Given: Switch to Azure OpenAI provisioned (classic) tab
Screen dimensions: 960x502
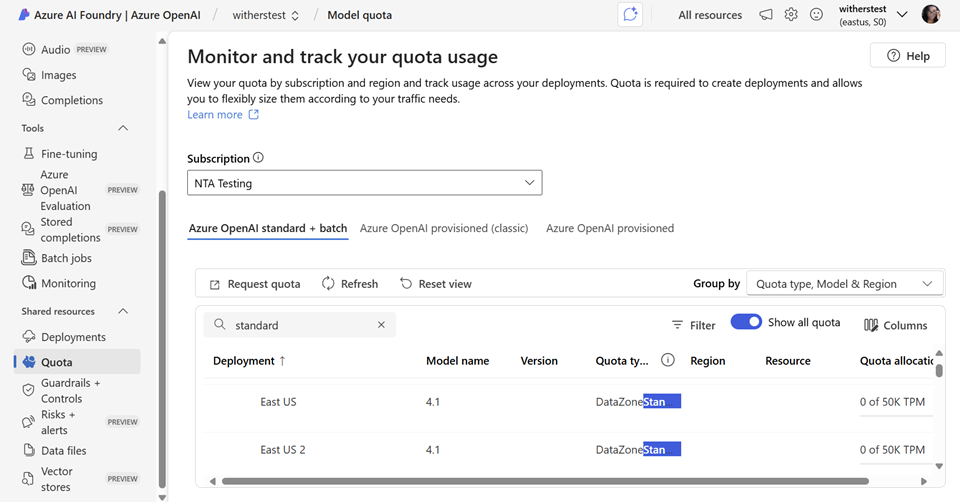Looking at the screenshot, I should (x=444, y=228).
